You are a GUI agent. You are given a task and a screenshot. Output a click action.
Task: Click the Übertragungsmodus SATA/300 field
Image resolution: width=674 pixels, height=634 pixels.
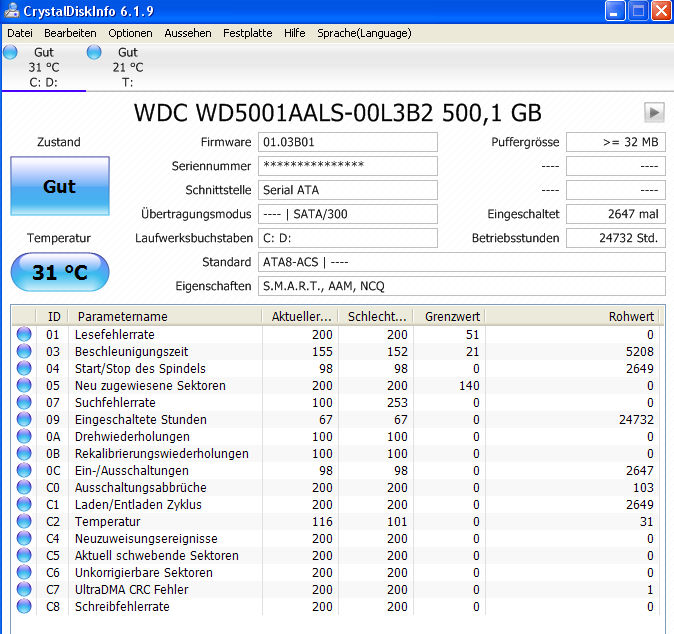point(348,214)
